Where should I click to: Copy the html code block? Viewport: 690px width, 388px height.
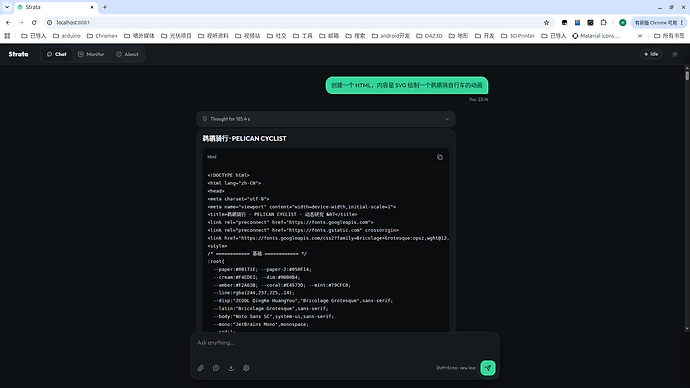(x=440, y=157)
